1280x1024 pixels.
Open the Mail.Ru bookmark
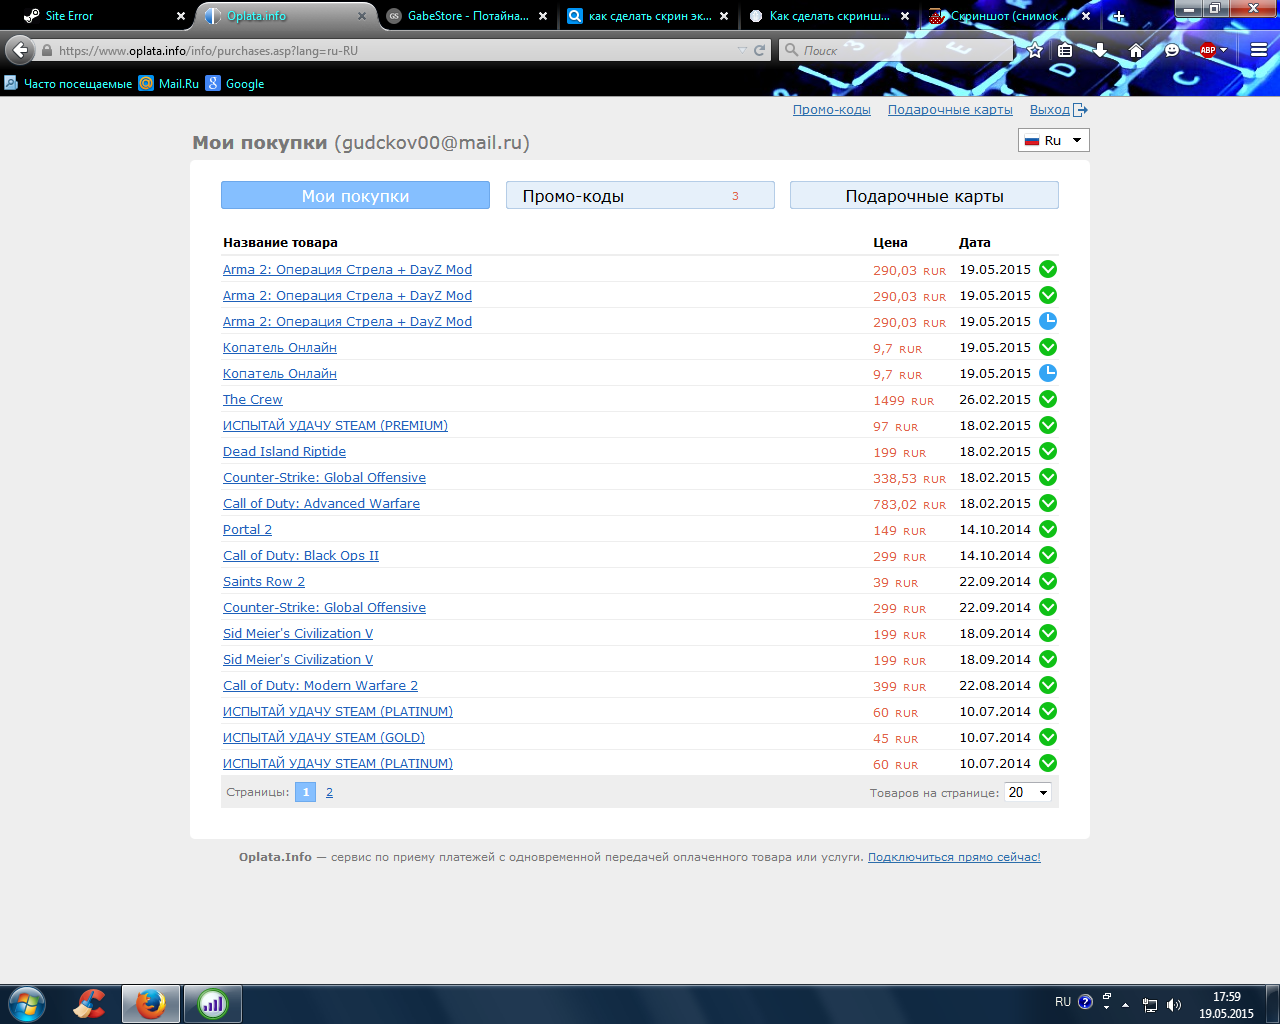[169, 84]
